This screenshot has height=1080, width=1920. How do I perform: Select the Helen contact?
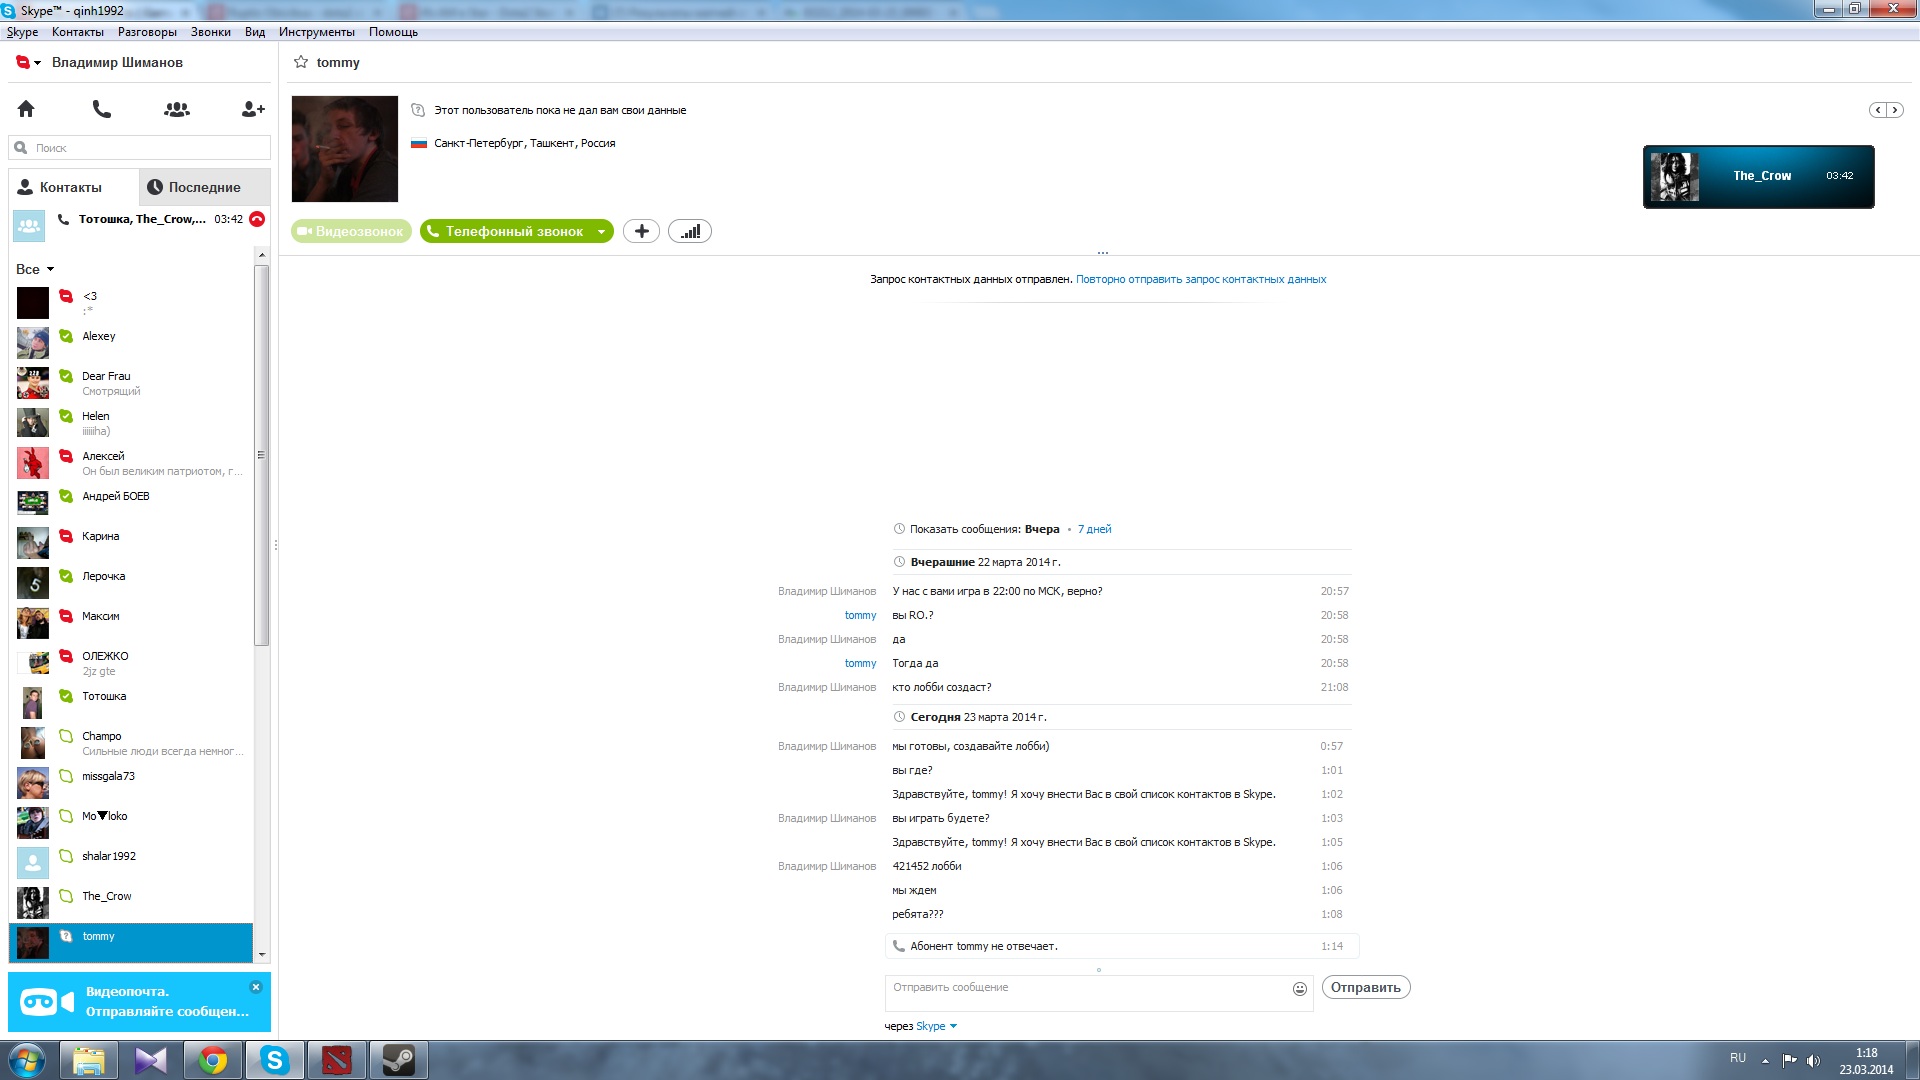(132, 423)
